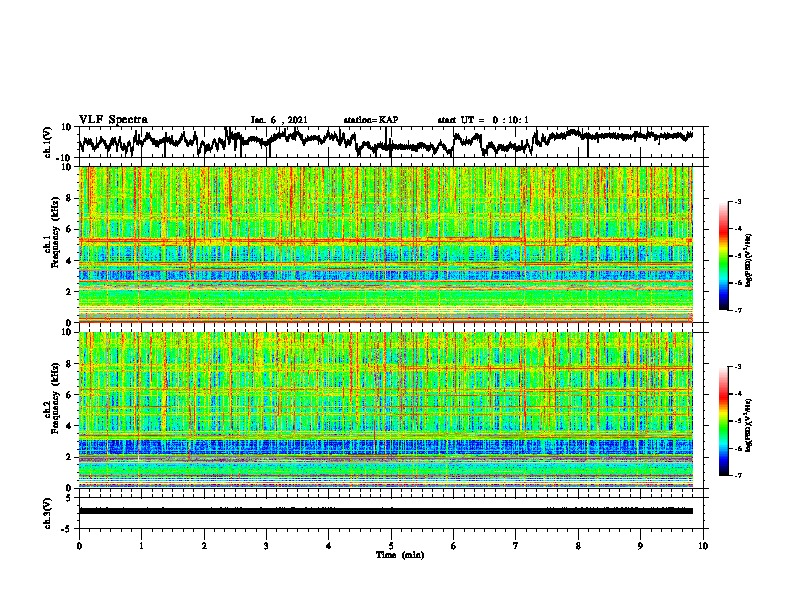Click the "-5" tick on ch.3 voltage axis
Image resolution: width=792 pixels, height=612 pixels.
pyautogui.click(x=67, y=529)
